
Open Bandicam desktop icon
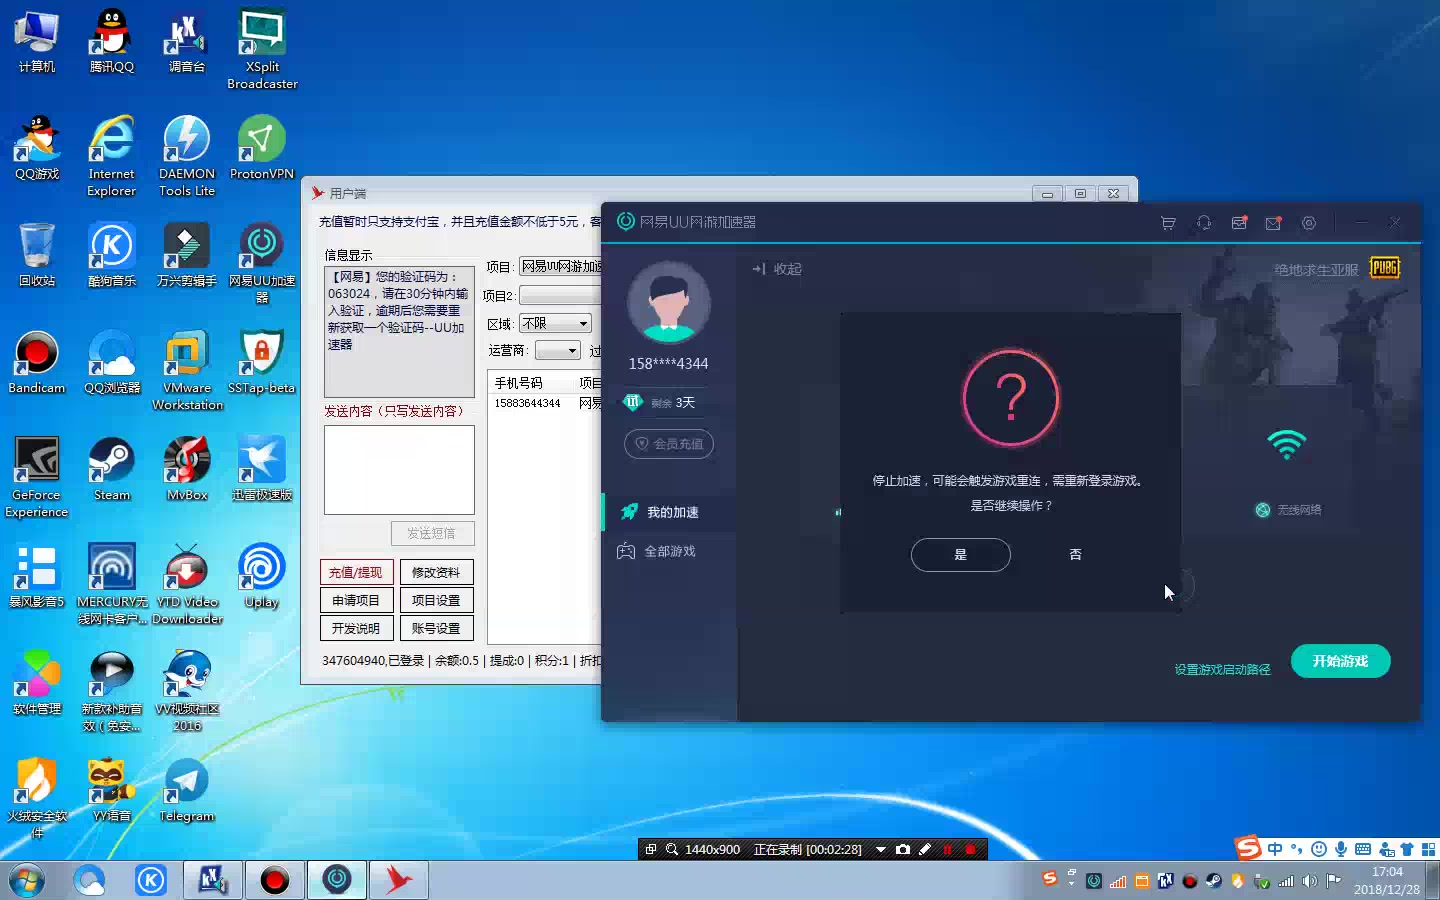pos(37,362)
